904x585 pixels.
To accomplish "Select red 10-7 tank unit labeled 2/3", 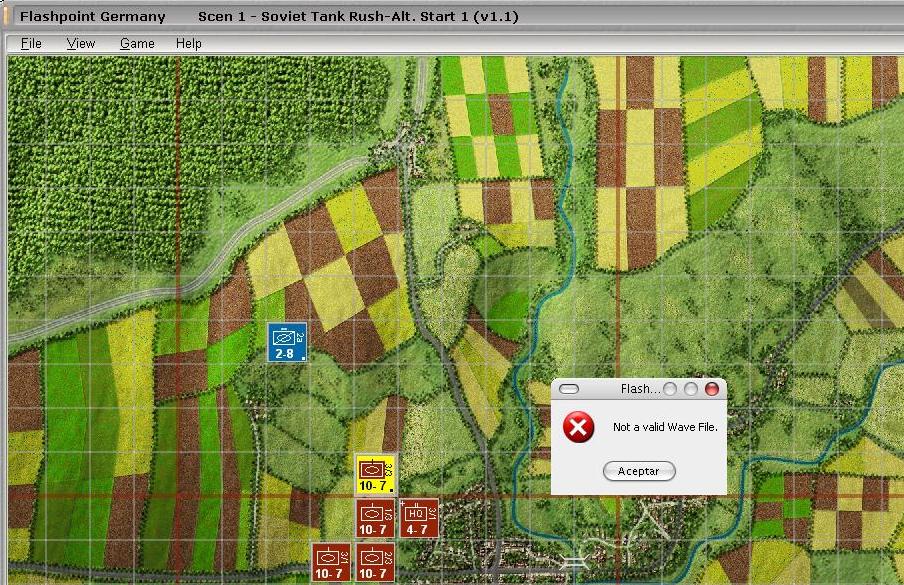I will (375, 562).
